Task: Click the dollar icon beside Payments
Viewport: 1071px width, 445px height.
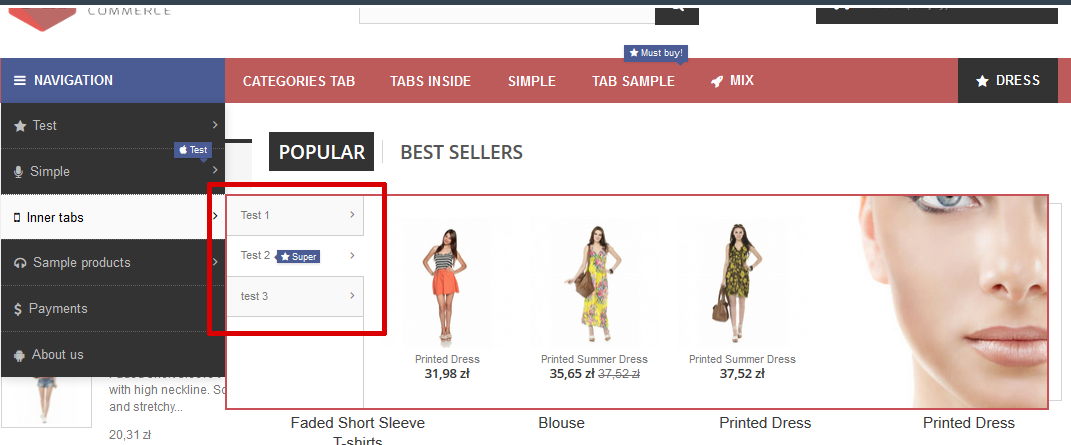Action: (18, 309)
